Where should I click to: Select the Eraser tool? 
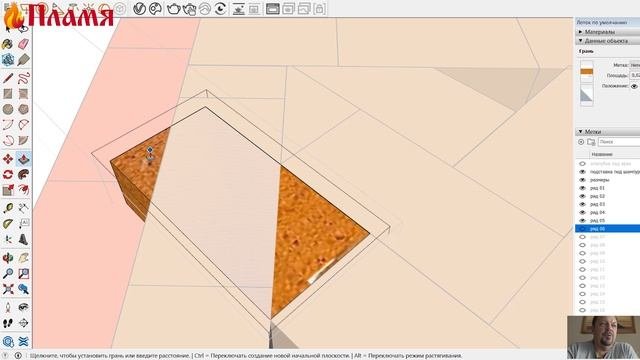(23, 44)
